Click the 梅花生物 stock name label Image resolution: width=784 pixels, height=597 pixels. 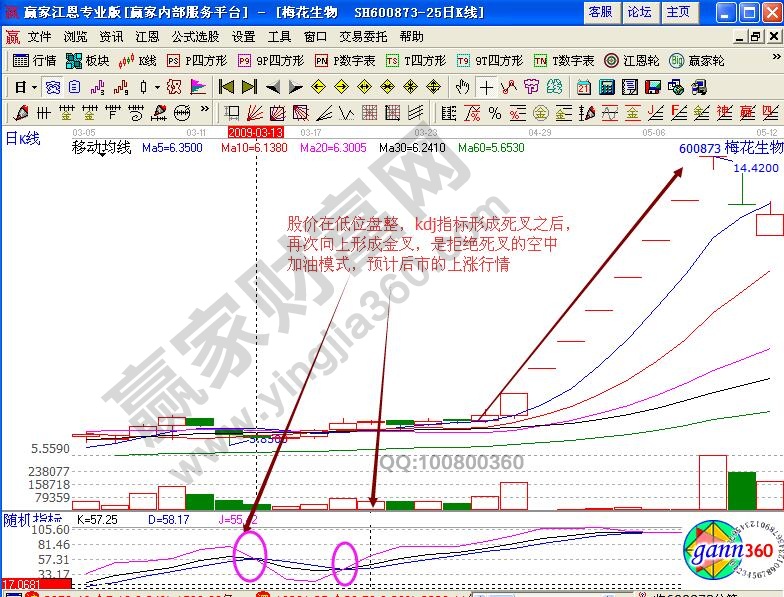(x=753, y=147)
